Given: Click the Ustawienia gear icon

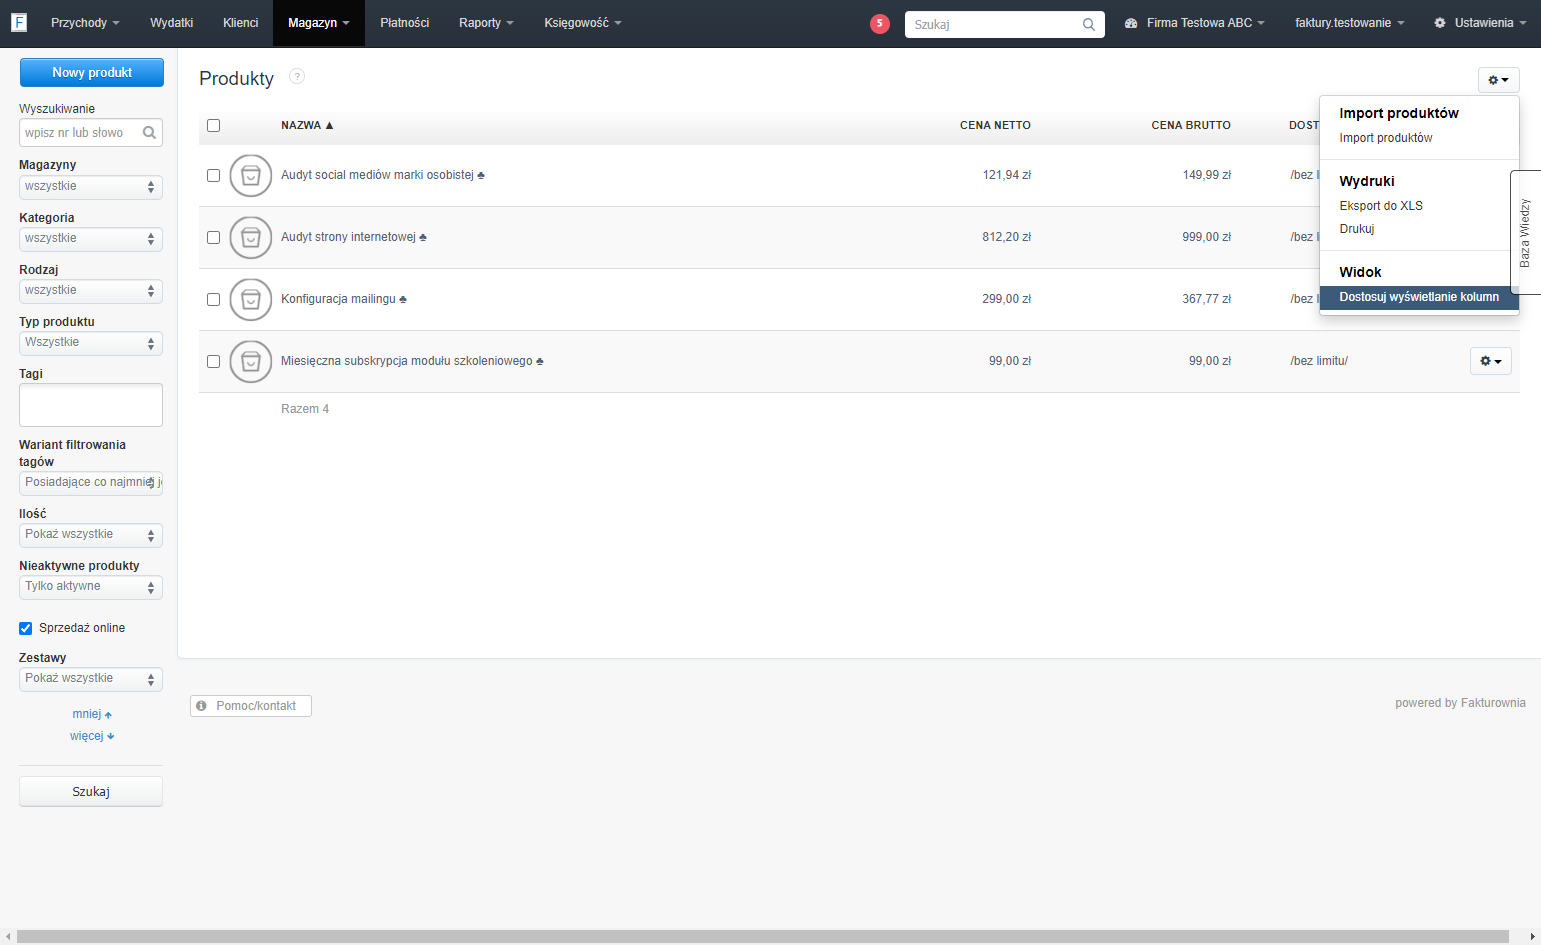Looking at the screenshot, I should (x=1440, y=23).
